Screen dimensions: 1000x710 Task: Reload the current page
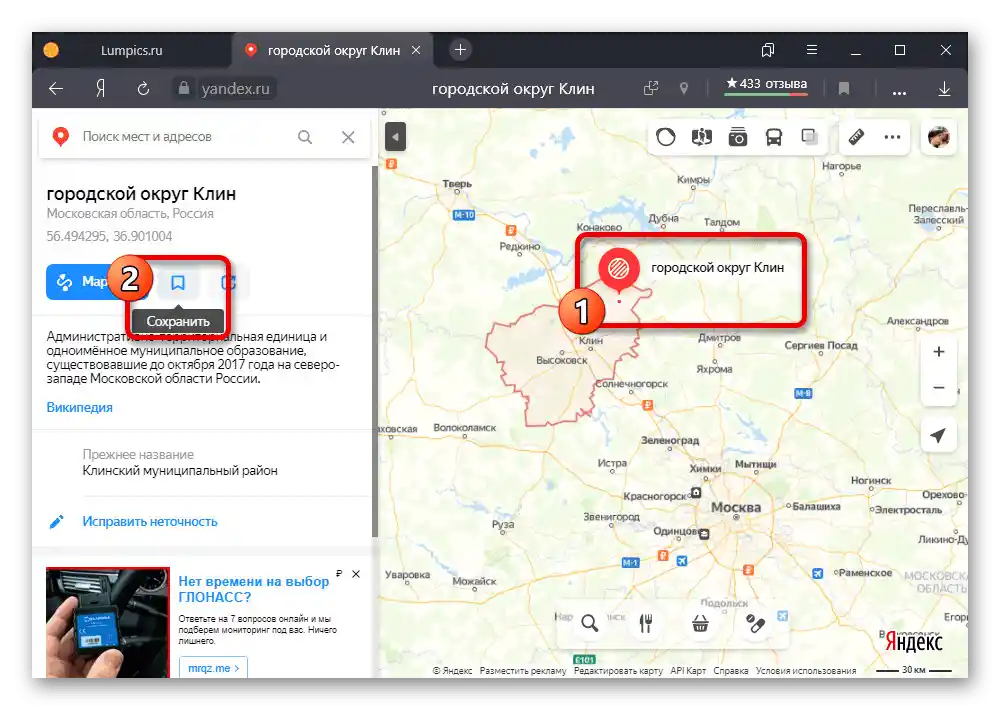[x=143, y=89]
